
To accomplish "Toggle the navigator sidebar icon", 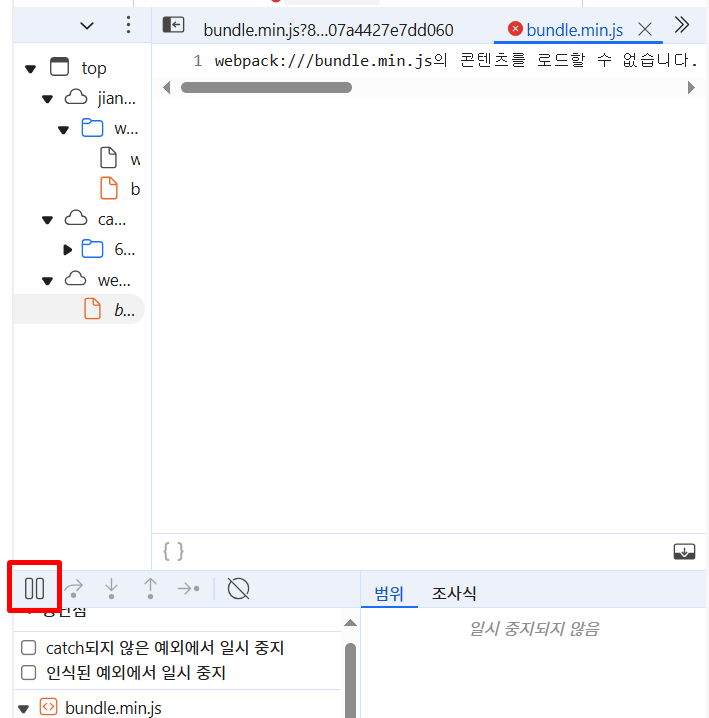I will (x=174, y=25).
